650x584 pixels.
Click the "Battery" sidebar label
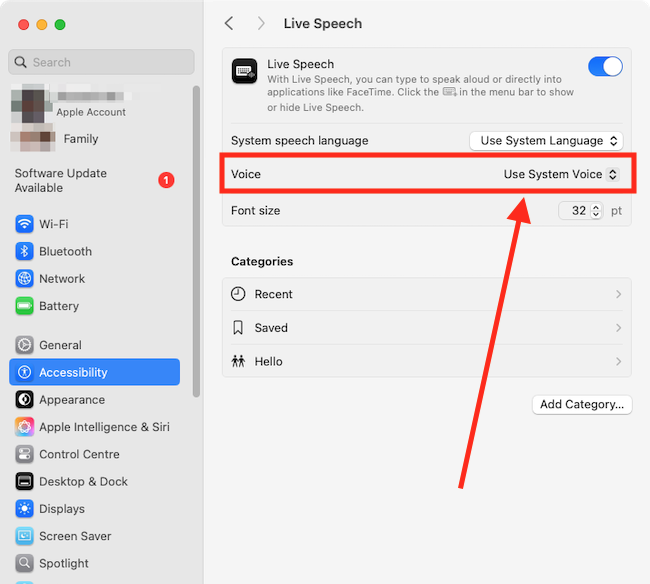pos(59,306)
